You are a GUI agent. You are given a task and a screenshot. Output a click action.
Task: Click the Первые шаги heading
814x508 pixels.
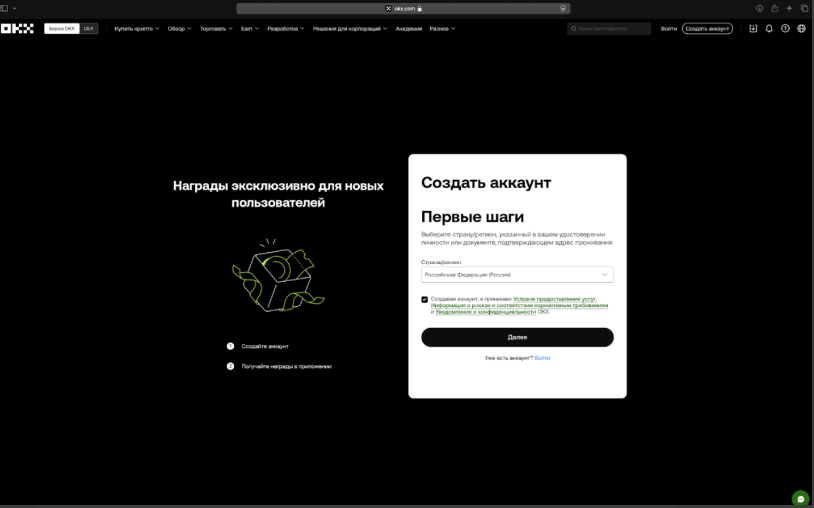point(472,216)
